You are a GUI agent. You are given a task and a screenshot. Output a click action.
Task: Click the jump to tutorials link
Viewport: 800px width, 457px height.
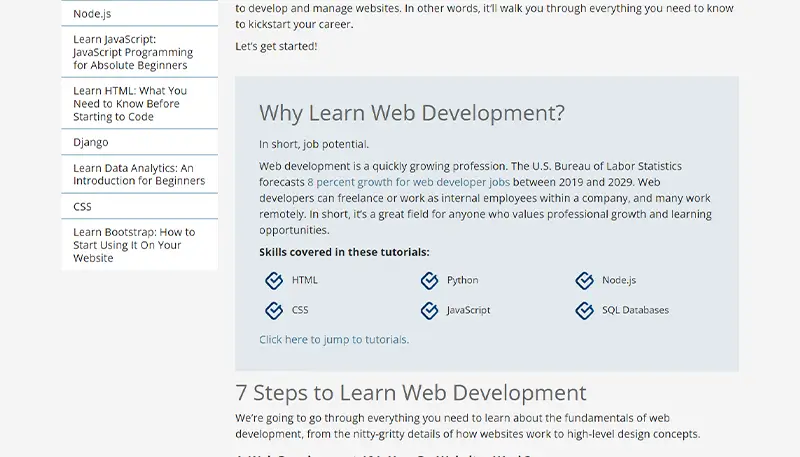tap(334, 340)
